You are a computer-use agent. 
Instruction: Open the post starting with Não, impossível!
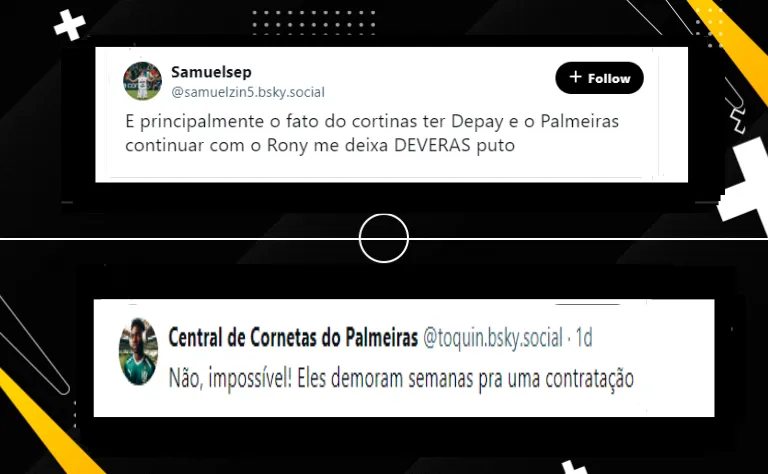(401, 379)
